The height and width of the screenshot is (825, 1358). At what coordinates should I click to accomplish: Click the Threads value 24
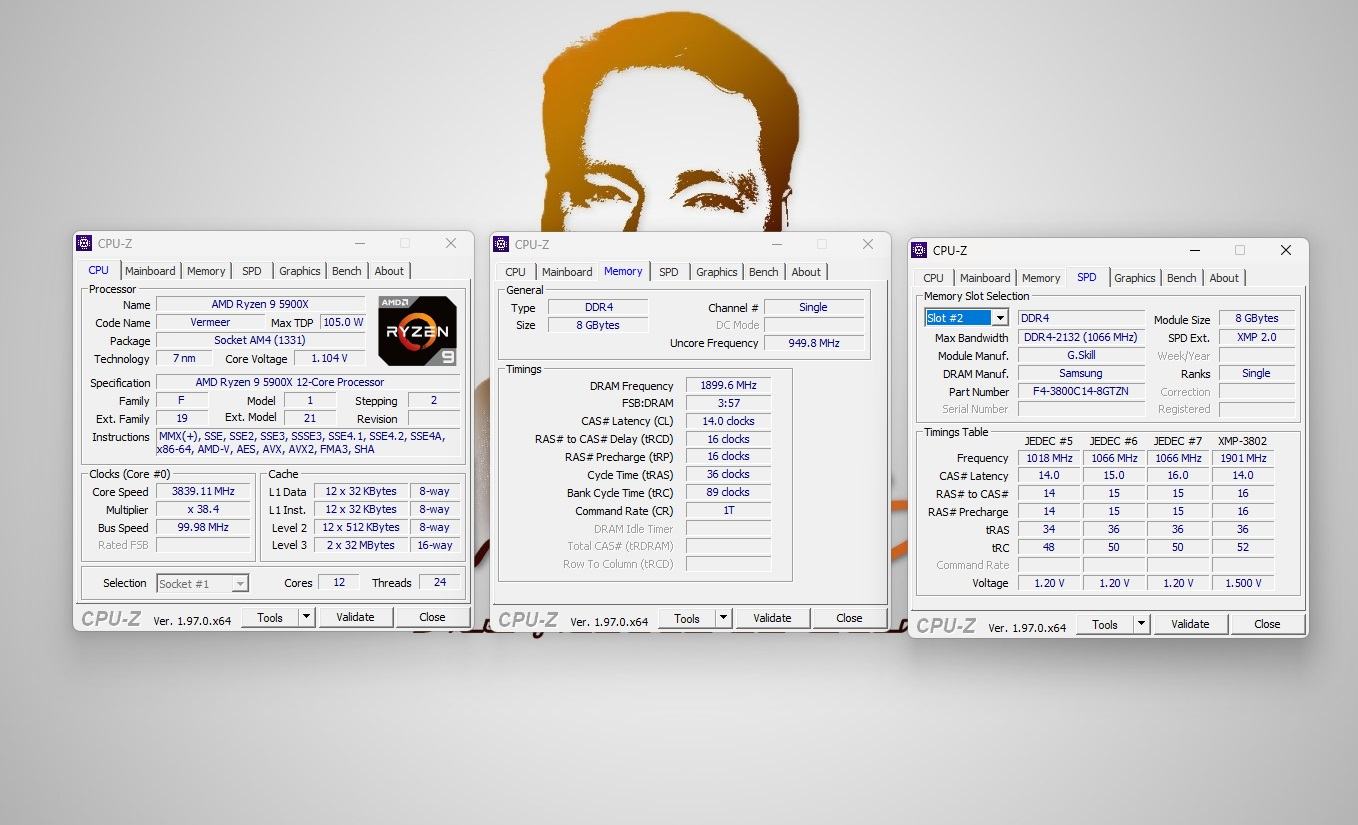coord(439,582)
